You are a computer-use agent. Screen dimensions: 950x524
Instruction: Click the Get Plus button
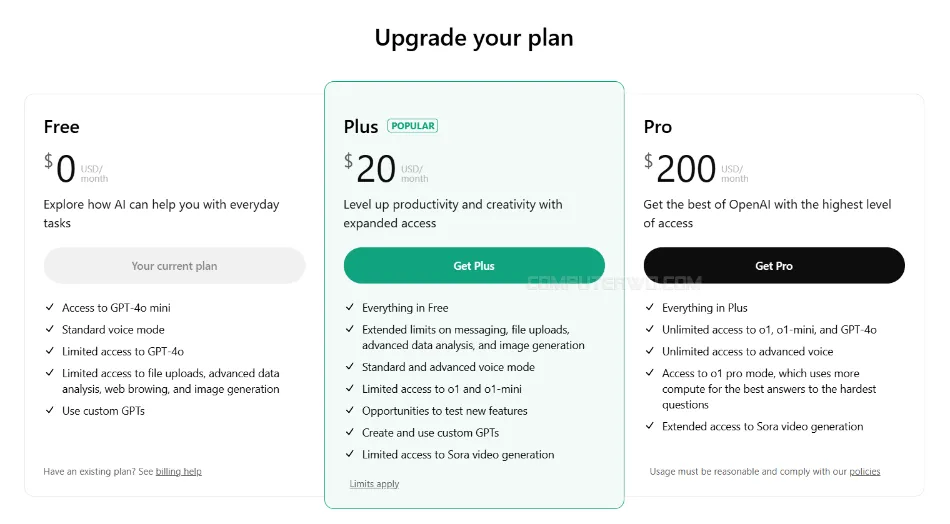pos(474,265)
